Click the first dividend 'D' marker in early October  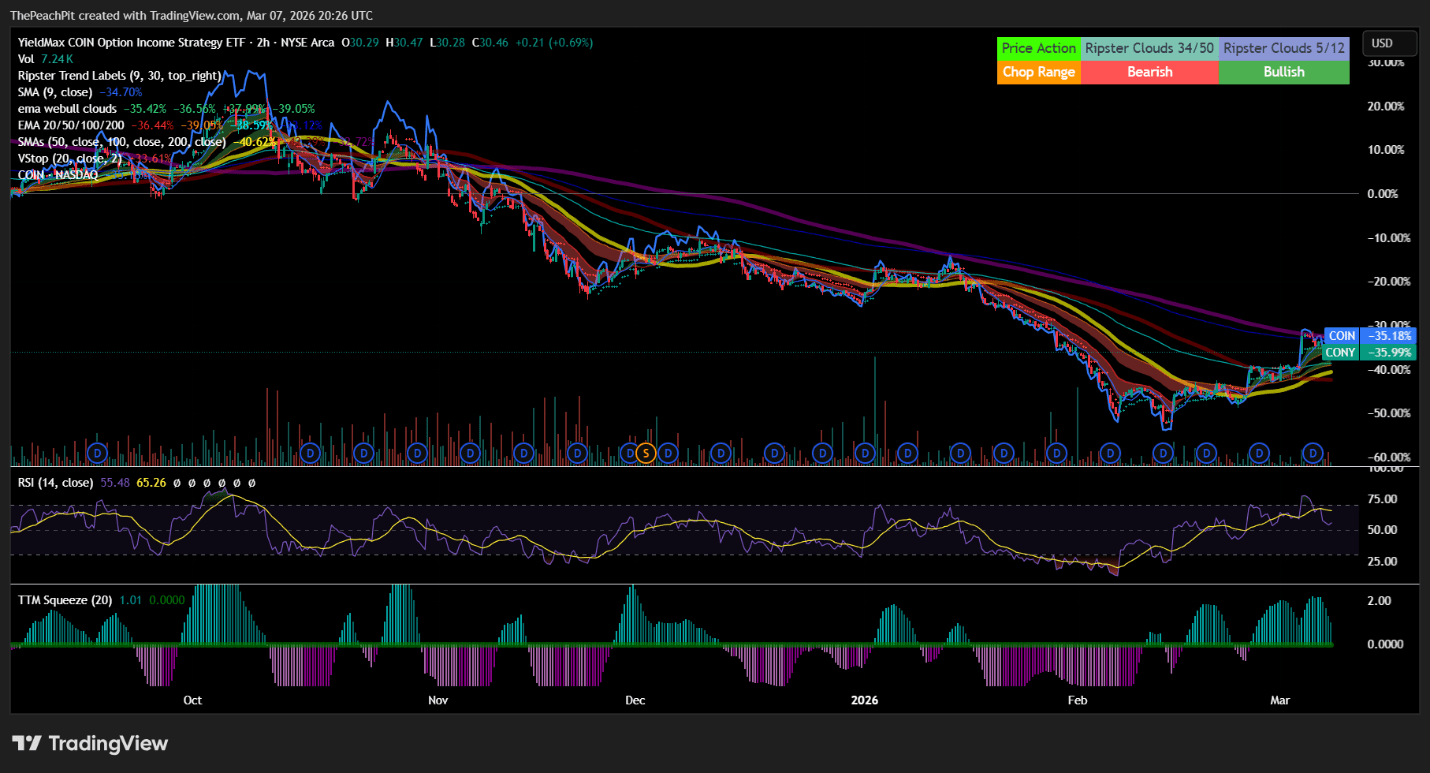98,453
